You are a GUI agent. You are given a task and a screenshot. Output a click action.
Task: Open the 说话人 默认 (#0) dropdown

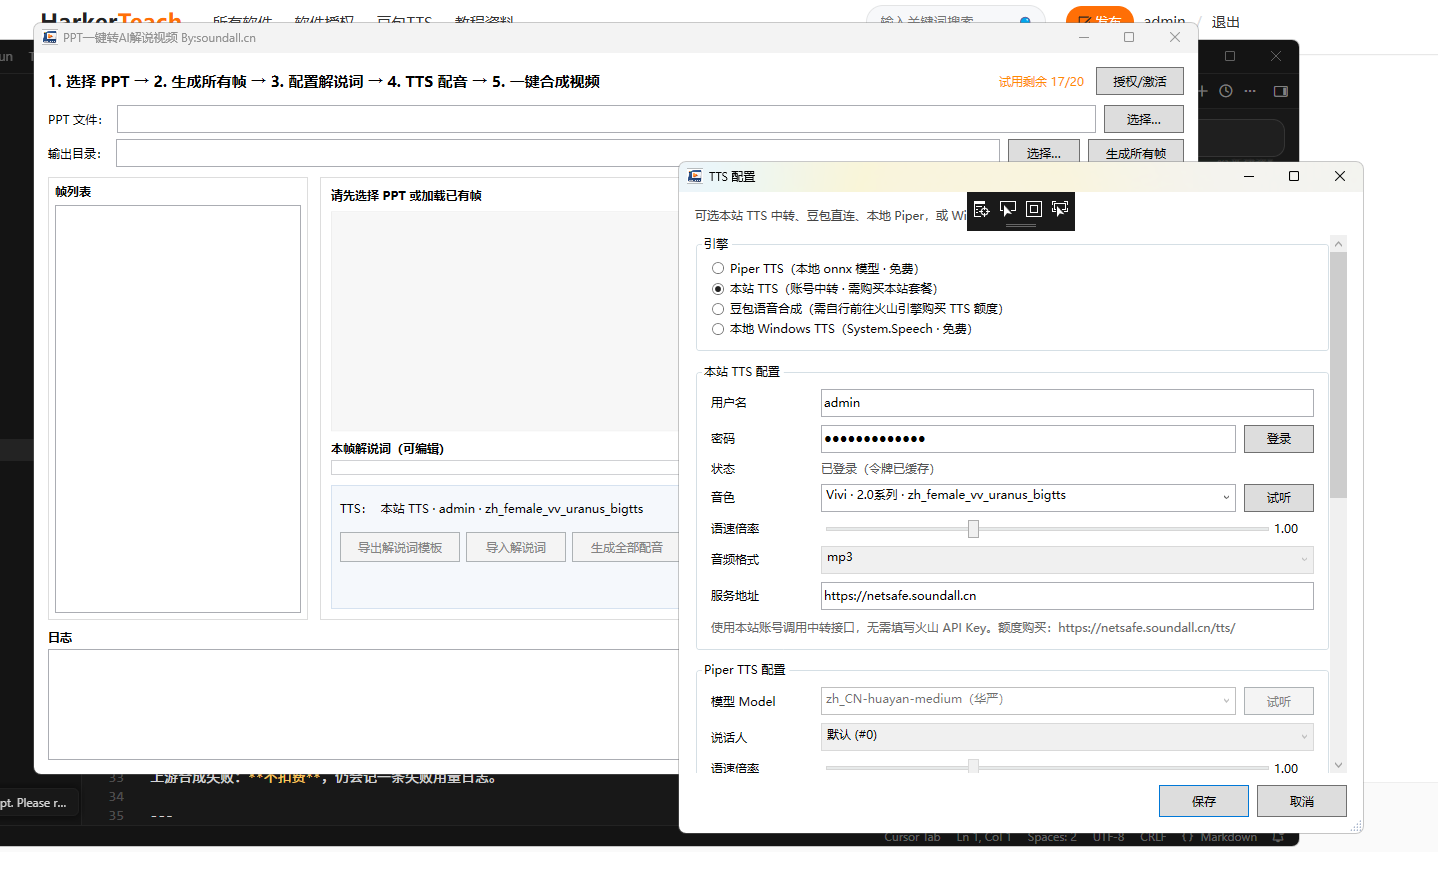pyautogui.click(x=1067, y=737)
